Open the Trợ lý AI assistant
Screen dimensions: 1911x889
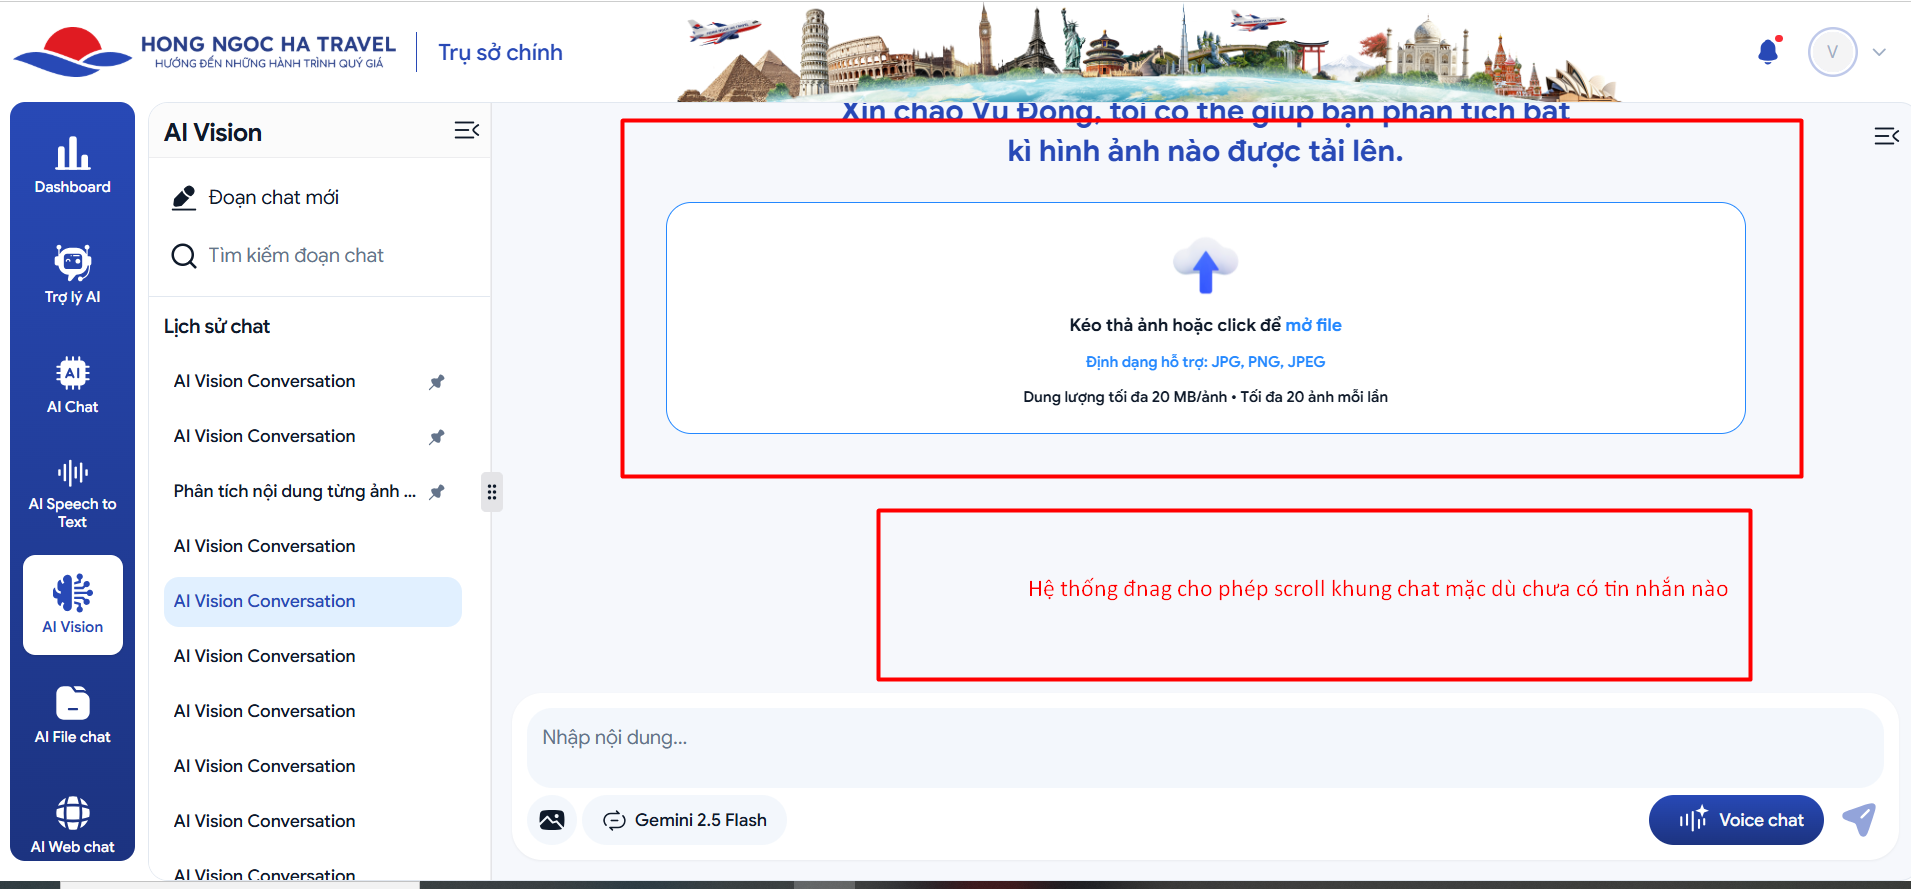pos(72,274)
